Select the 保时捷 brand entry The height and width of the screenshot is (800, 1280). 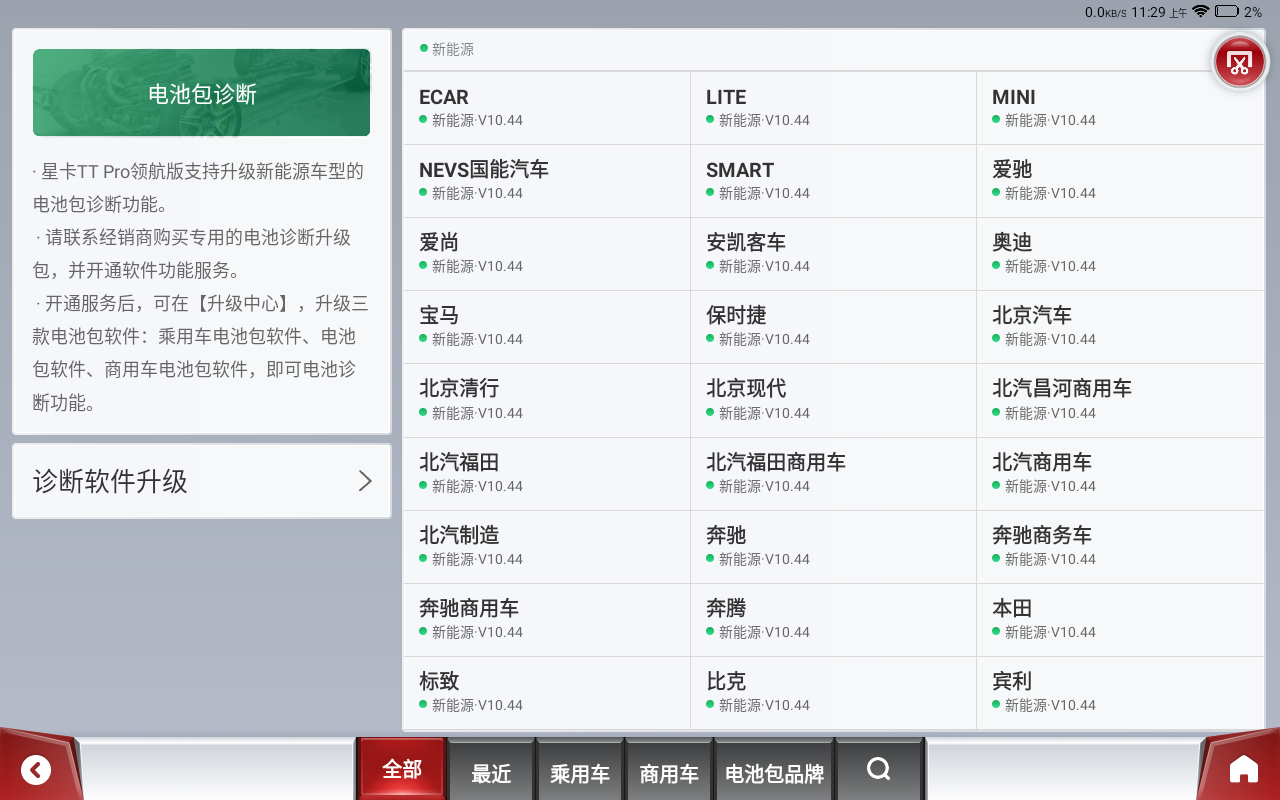(832, 326)
